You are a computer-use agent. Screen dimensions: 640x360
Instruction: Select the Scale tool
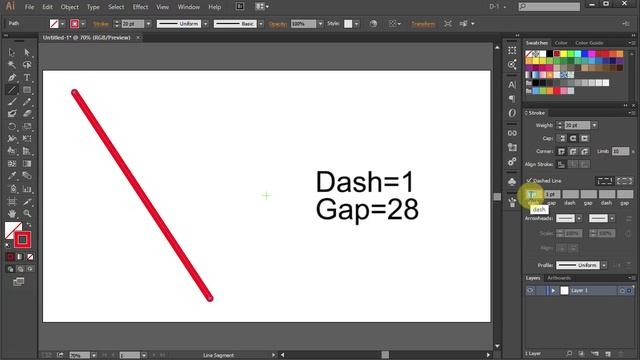click(x=27, y=127)
